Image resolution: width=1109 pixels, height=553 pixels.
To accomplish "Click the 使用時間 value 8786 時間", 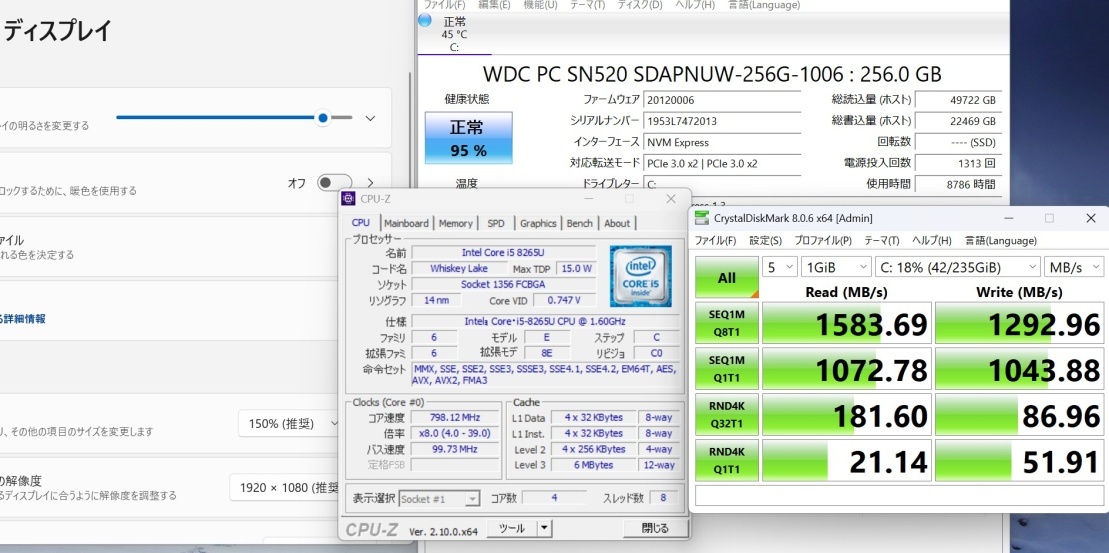I will (958, 185).
